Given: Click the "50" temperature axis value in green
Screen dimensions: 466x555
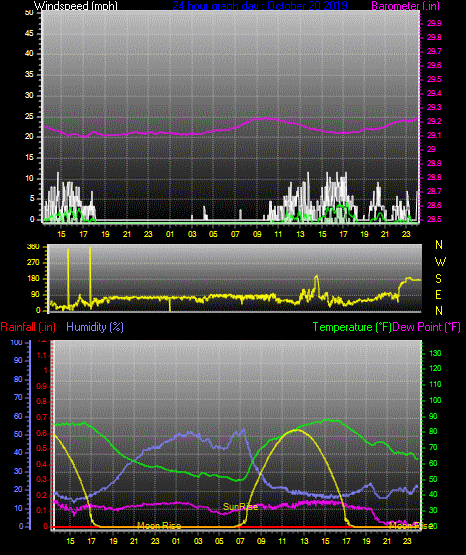Looking at the screenshot, I should point(433,479).
